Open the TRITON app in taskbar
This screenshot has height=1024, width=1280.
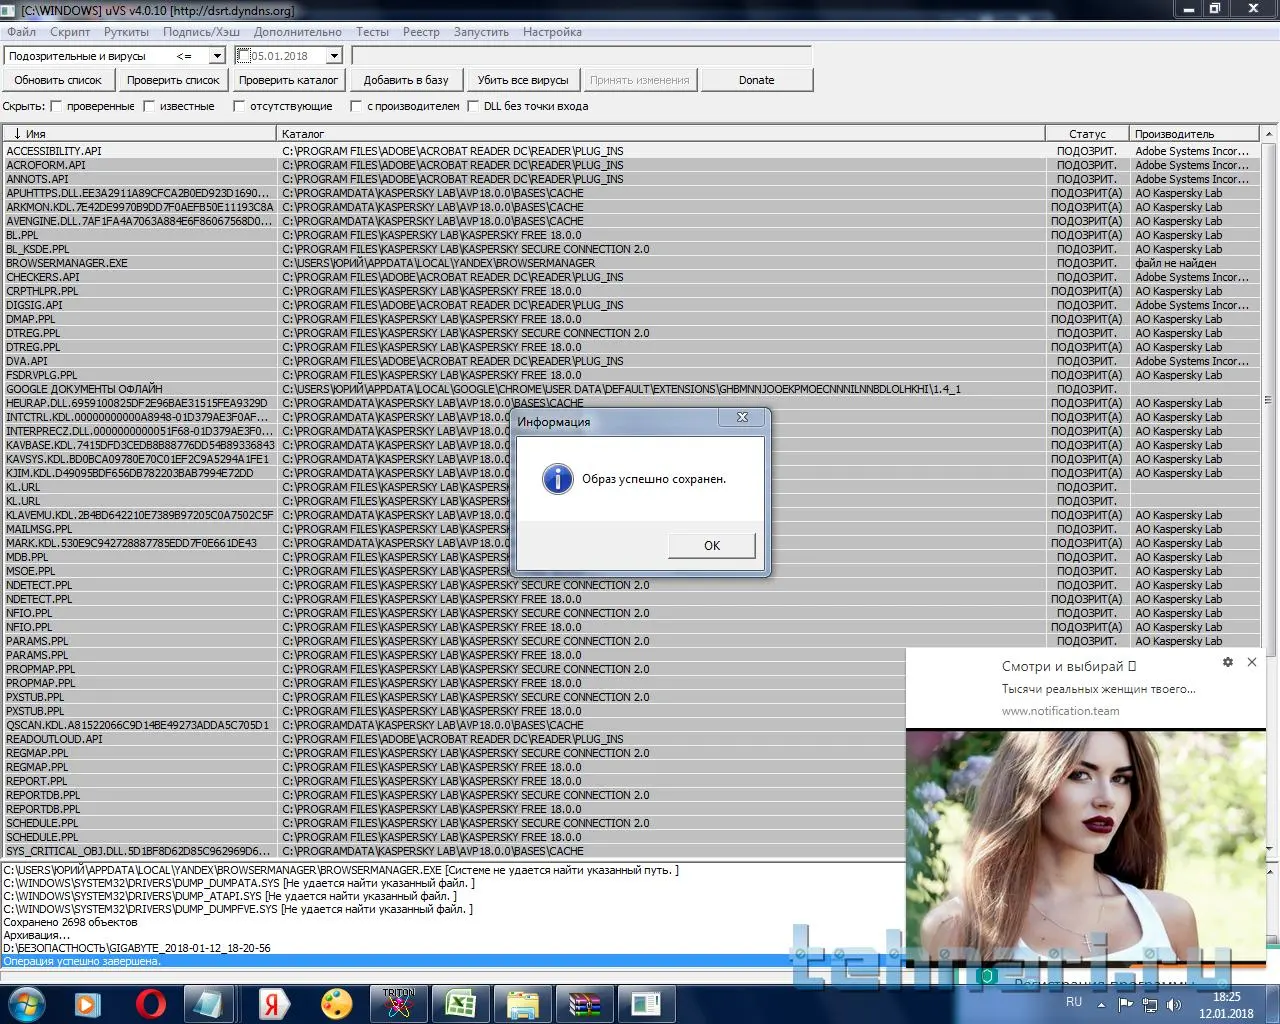(x=398, y=1004)
